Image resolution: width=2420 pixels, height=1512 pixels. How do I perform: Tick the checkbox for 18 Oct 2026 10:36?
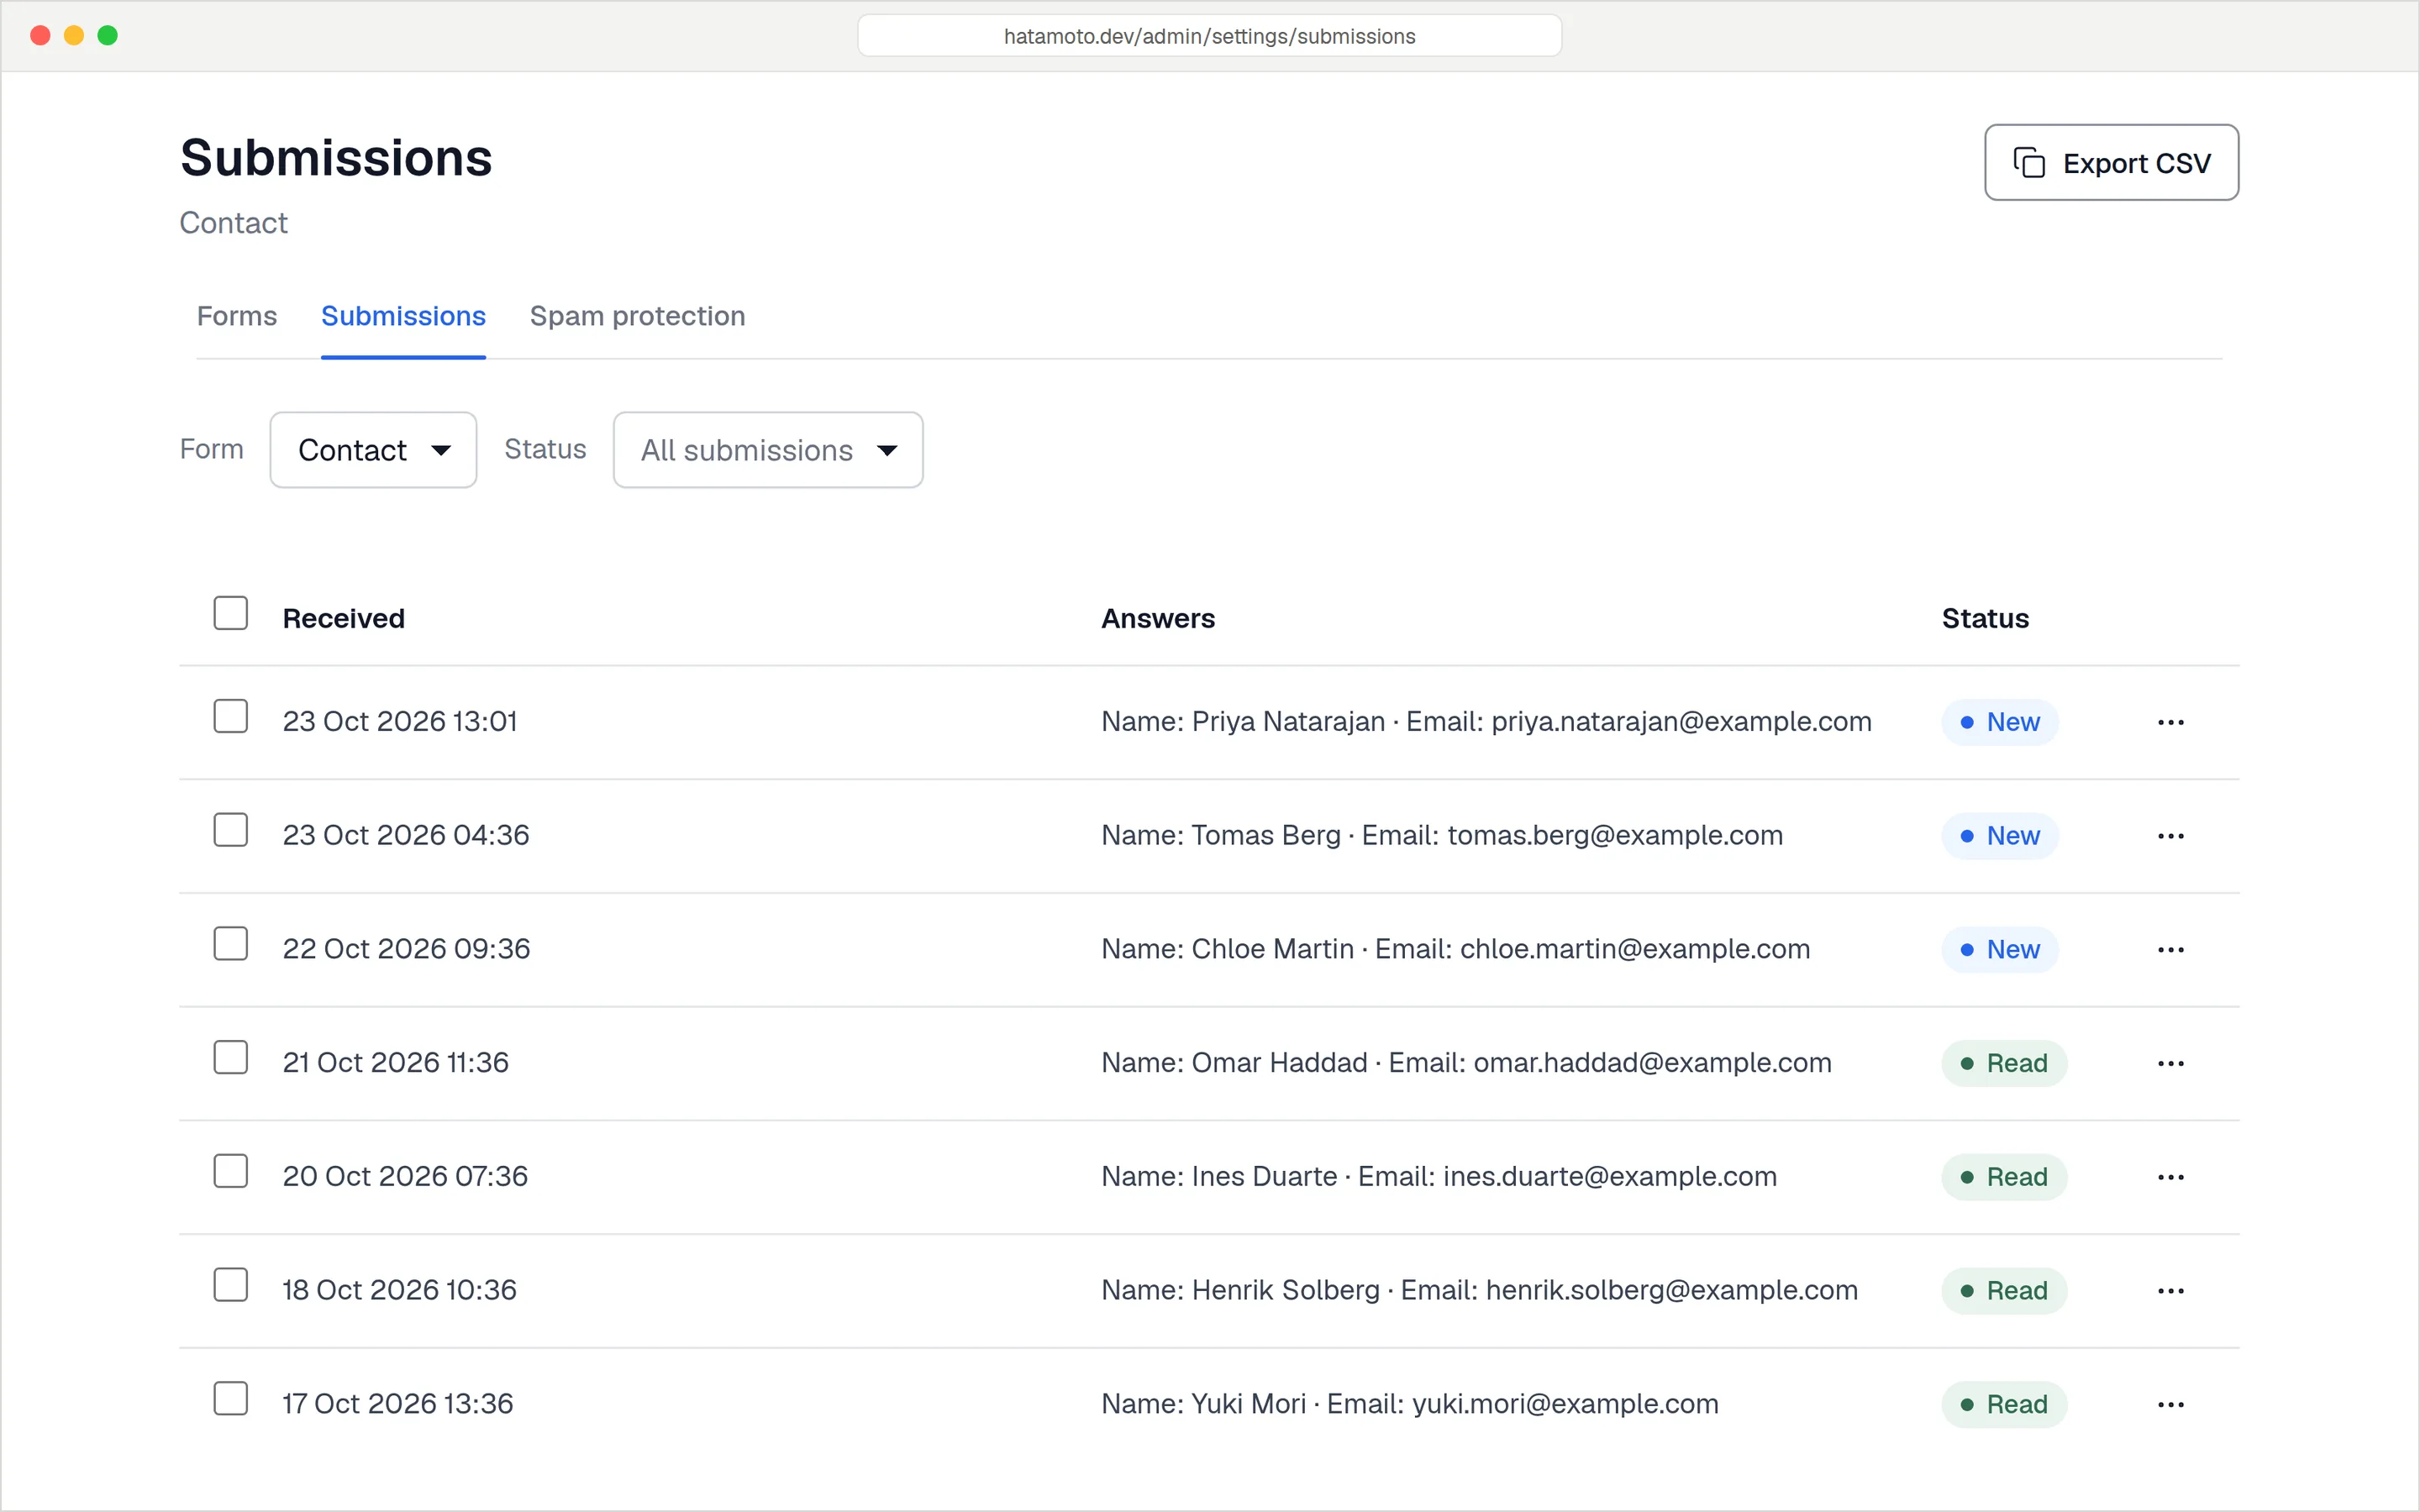click(x=231, y=1285)
